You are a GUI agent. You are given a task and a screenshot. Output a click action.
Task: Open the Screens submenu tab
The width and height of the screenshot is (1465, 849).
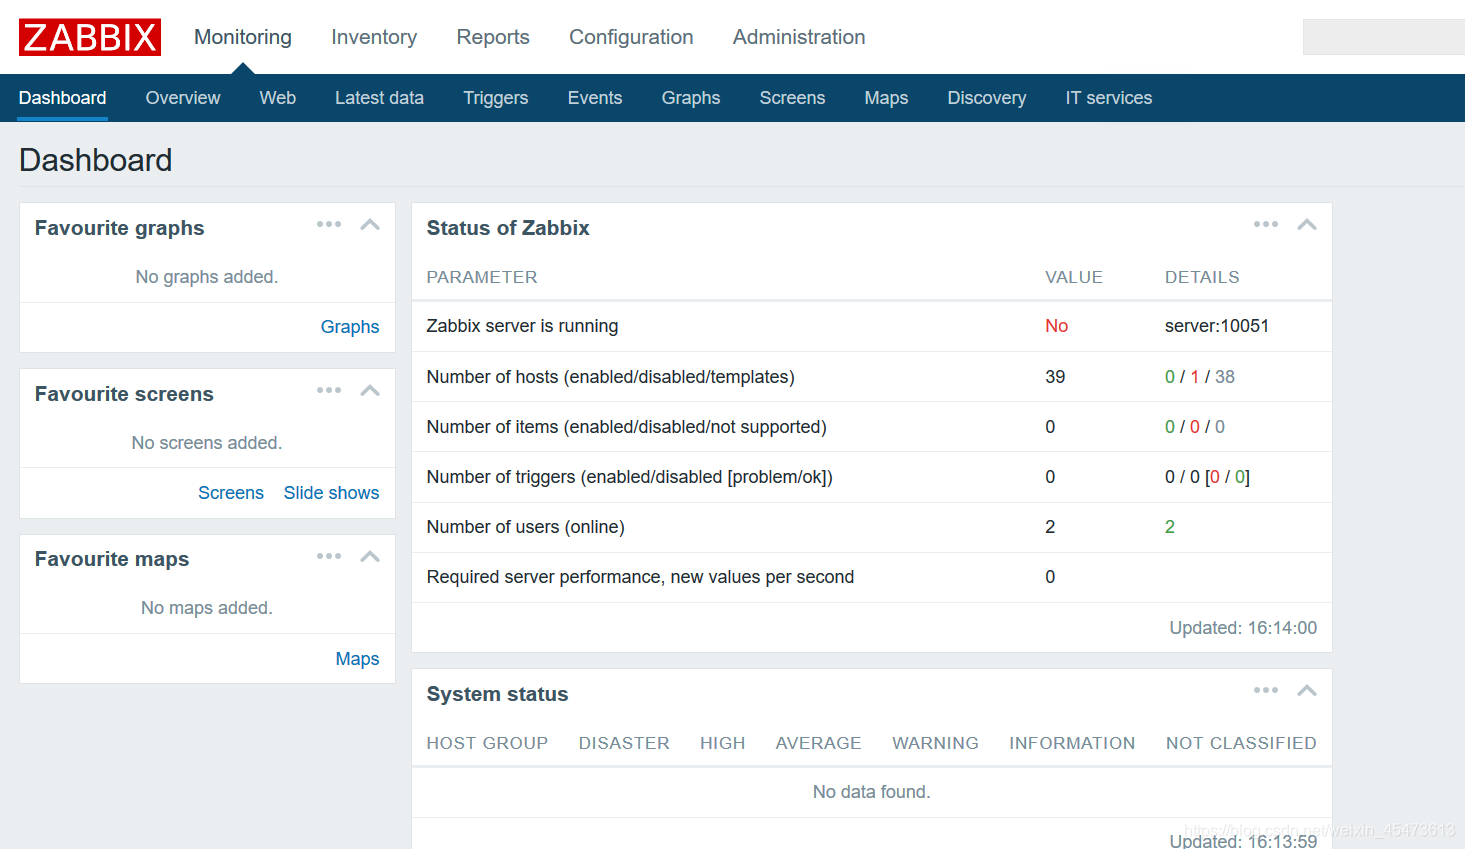coord(792,98)
